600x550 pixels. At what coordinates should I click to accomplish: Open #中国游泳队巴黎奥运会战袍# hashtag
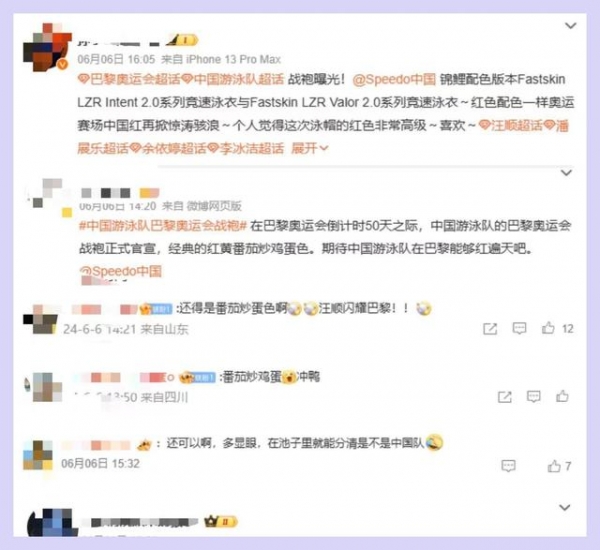(x=163, y=226)
